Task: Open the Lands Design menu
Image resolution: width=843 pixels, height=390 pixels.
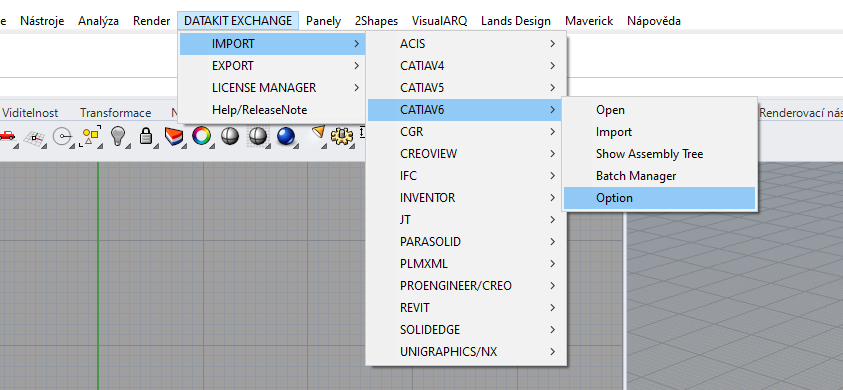Action: (x=516, y=21)
